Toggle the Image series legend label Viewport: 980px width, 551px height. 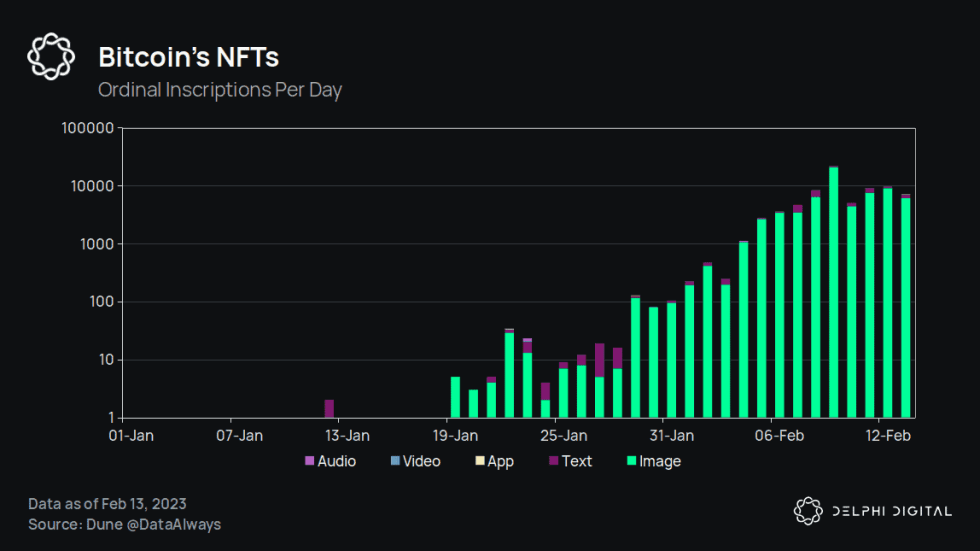(x=660, y=461)
